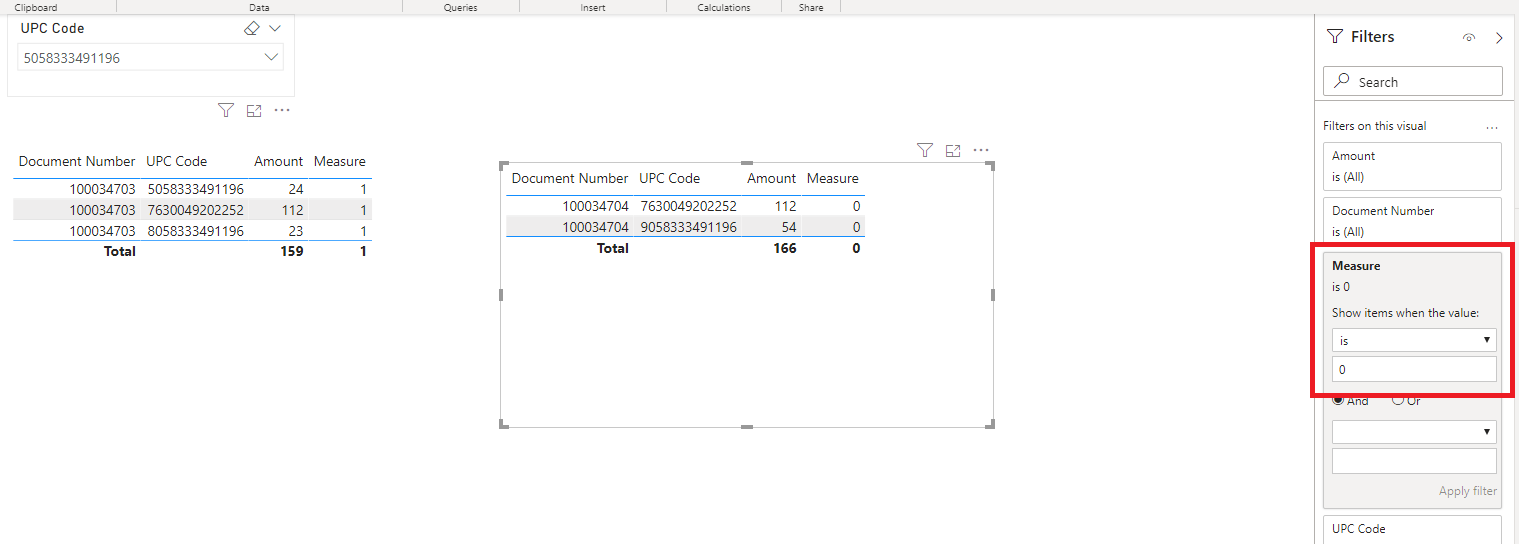Sort selected table by Measure header
This screenshot has width=1519, height=544.
click(833, 178)
